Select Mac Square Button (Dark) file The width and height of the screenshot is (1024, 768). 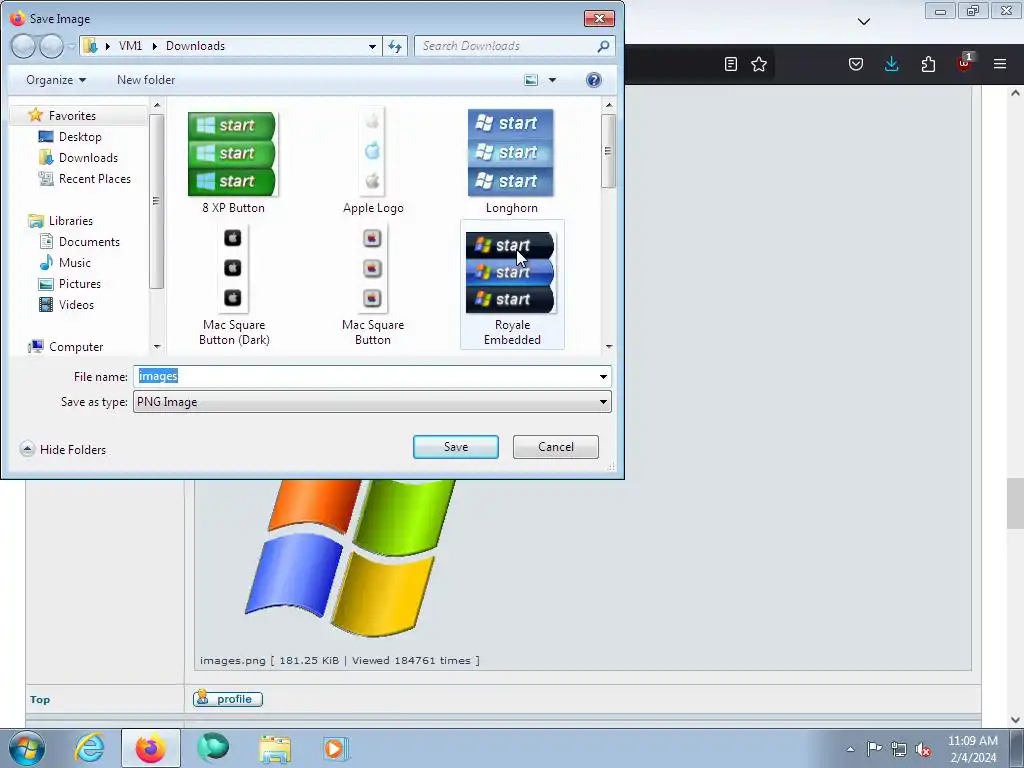pyautogui.click(x=234, y=285)
